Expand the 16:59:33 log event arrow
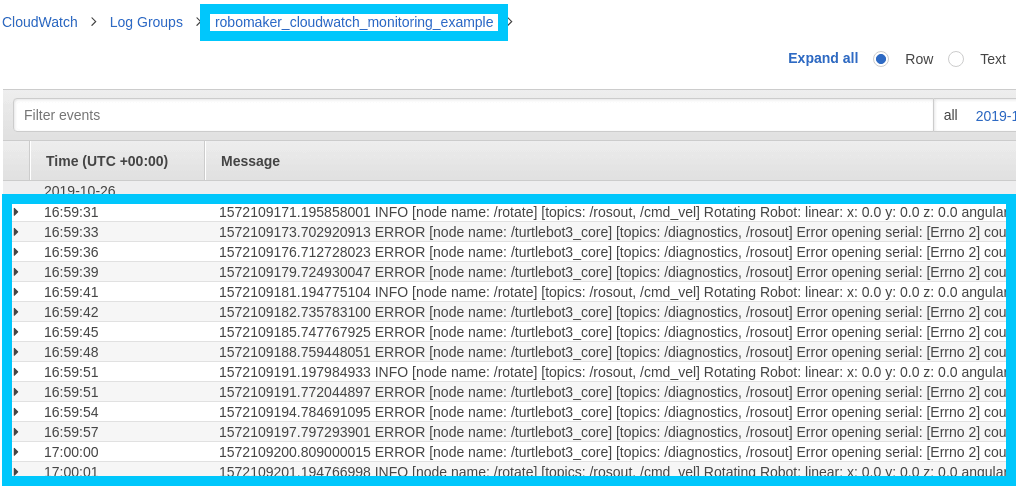Image resolution: width=1016 pixels, height=486 pixels. tap(16, 232)
